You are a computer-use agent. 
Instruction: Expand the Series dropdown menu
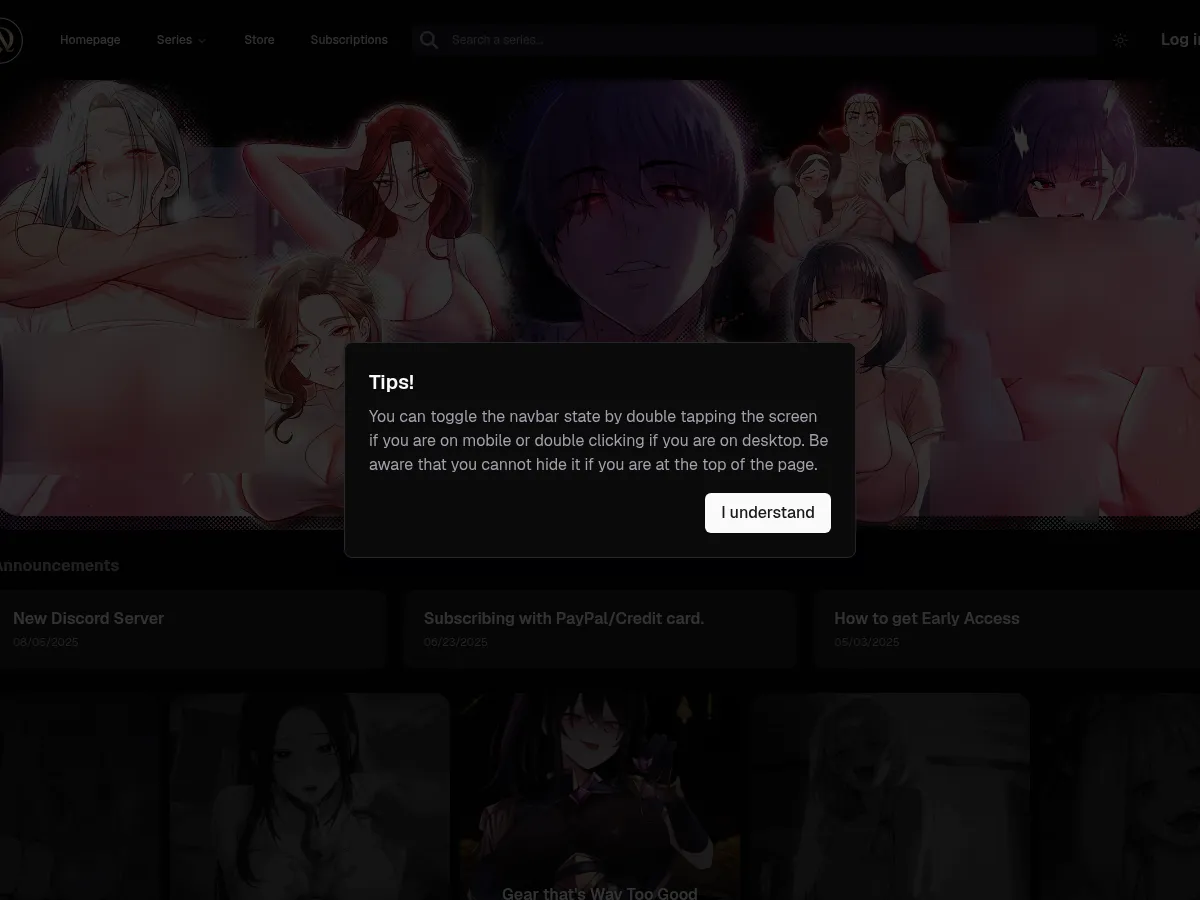coord(181,40)
